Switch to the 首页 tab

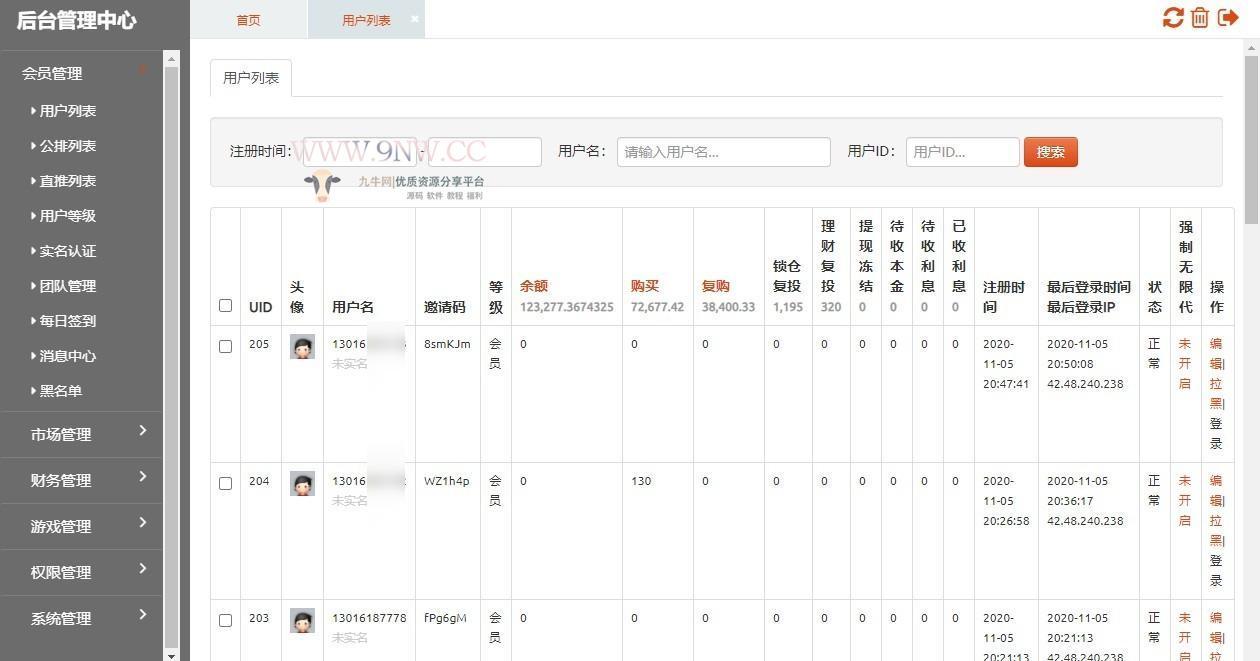pyautogui.click(x=248, y=20)
